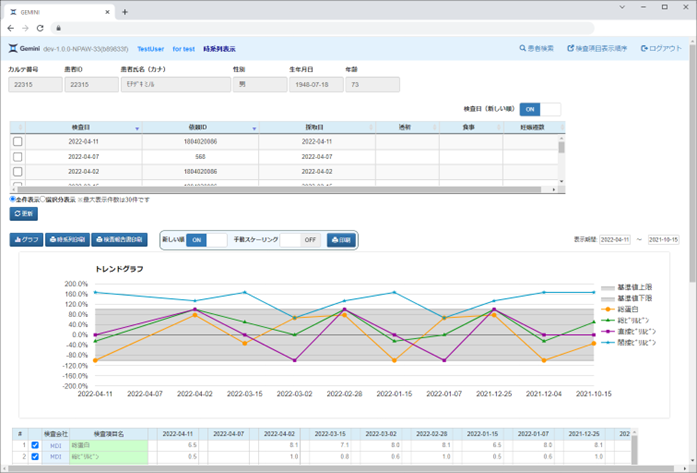
Task: Click display period end date 2021-10-15
Action: tap(664, 240)
